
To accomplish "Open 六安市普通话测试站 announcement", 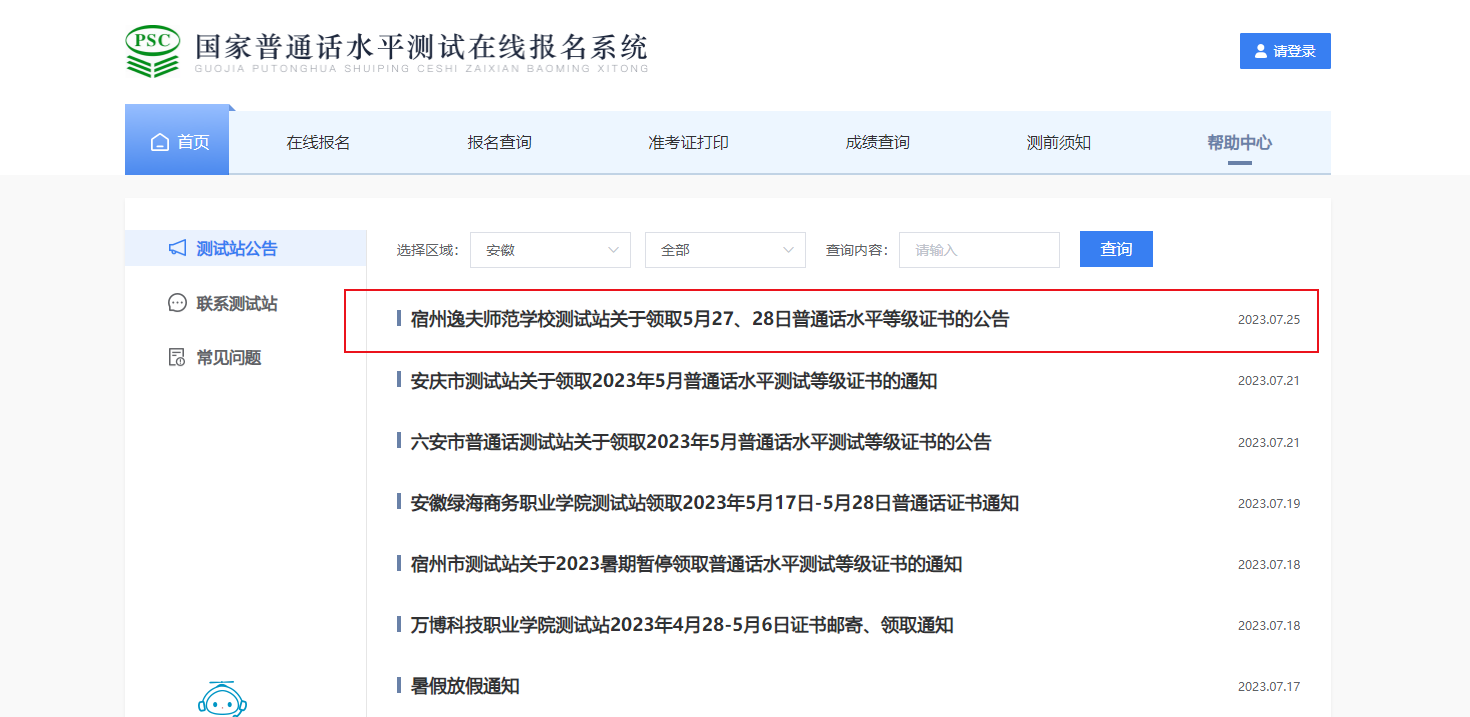I will coord(701,442).
